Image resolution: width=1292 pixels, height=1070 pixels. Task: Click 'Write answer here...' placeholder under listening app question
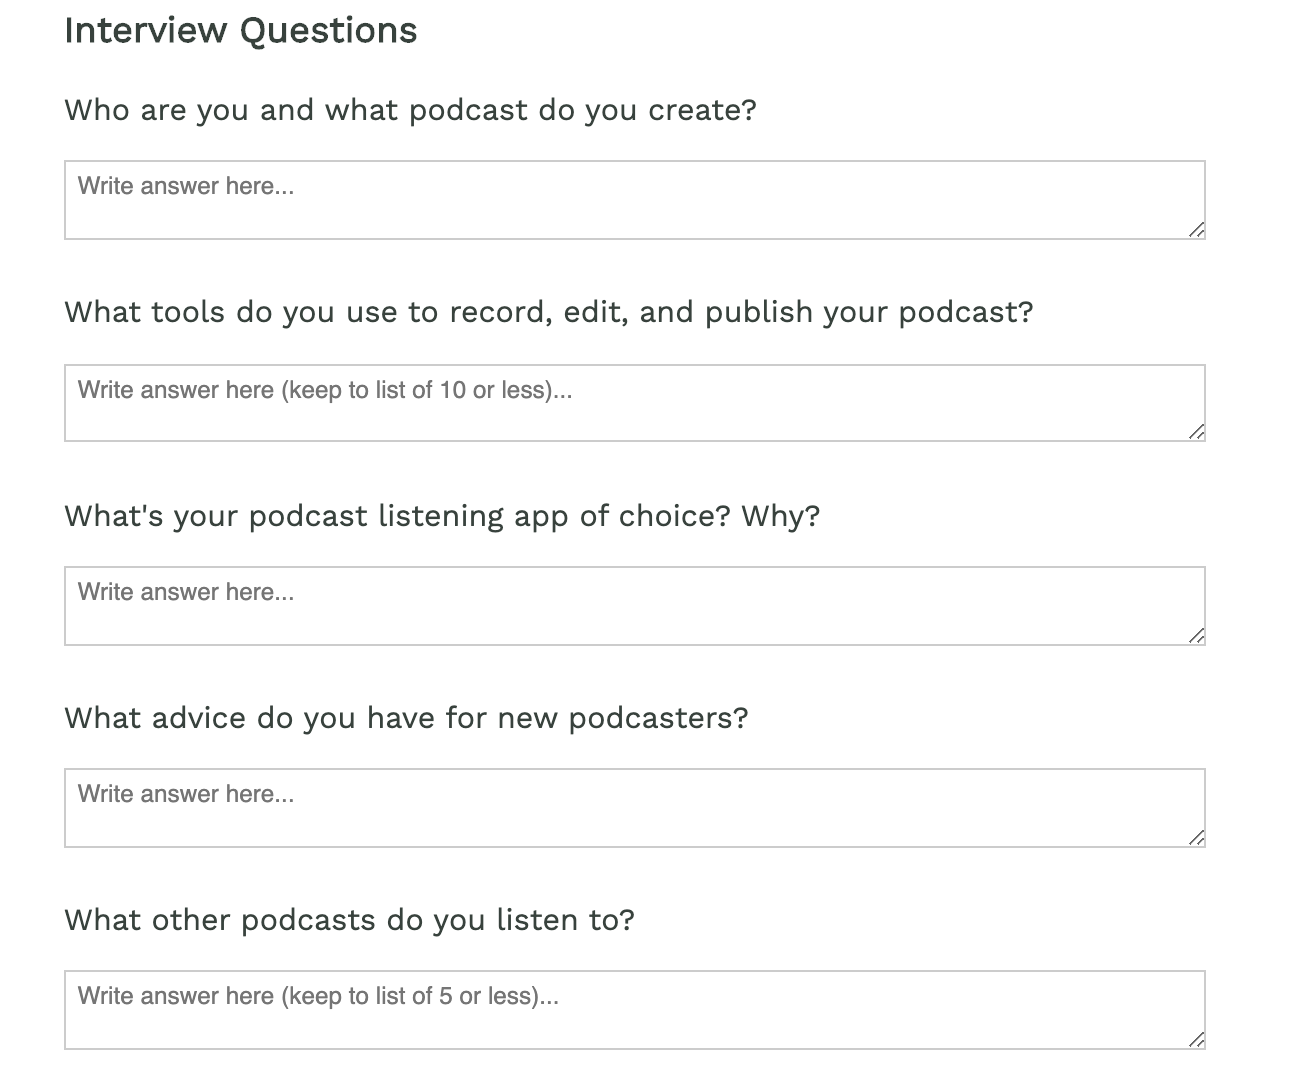coord(186,592)
